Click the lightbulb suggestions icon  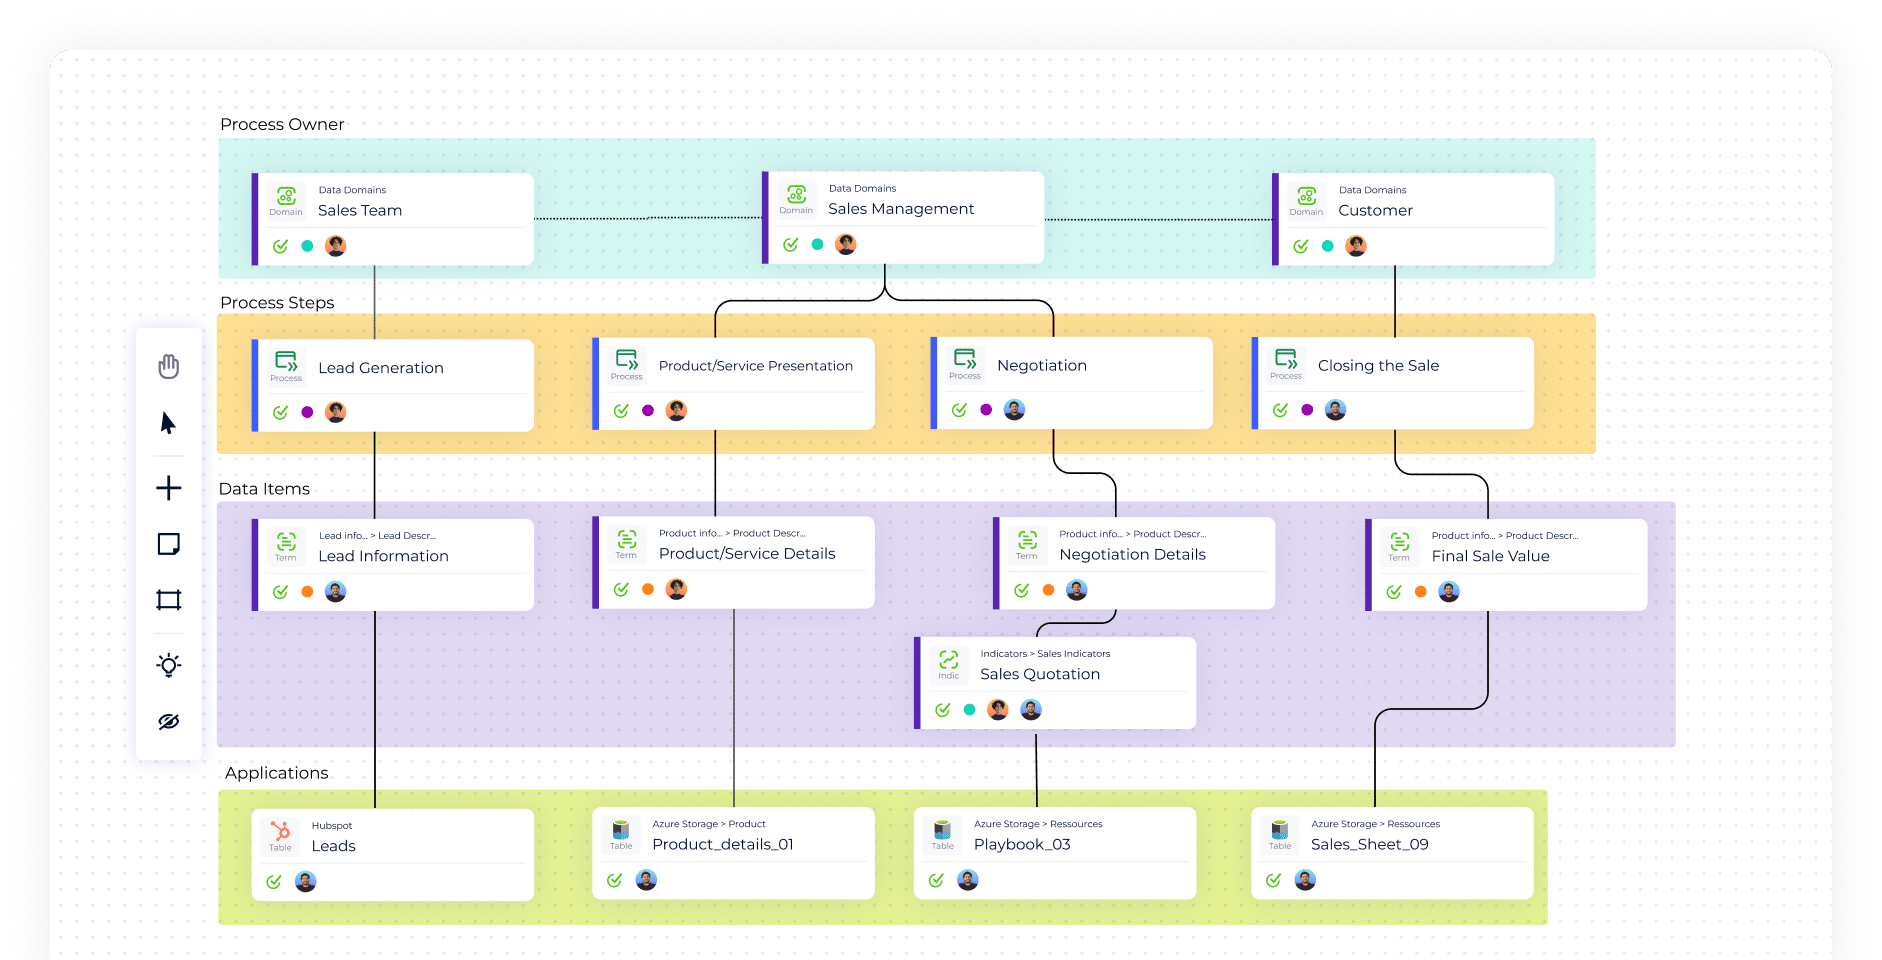click(x=168, y=664)
